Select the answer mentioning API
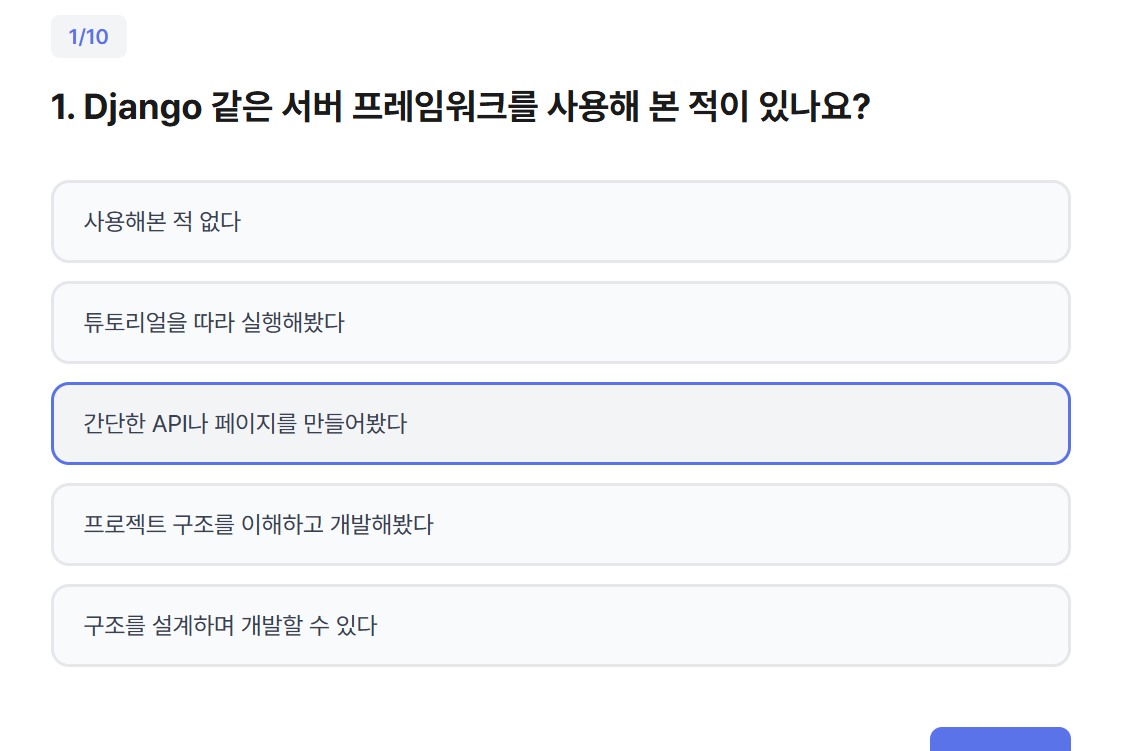1121x751 pixels. (560, 424)
